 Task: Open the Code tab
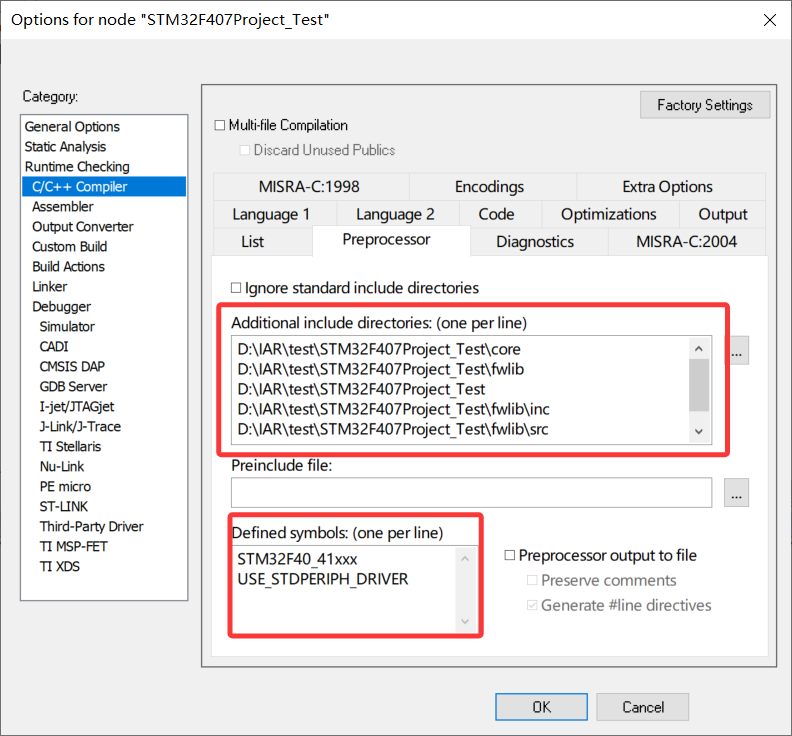coord(497,214)
